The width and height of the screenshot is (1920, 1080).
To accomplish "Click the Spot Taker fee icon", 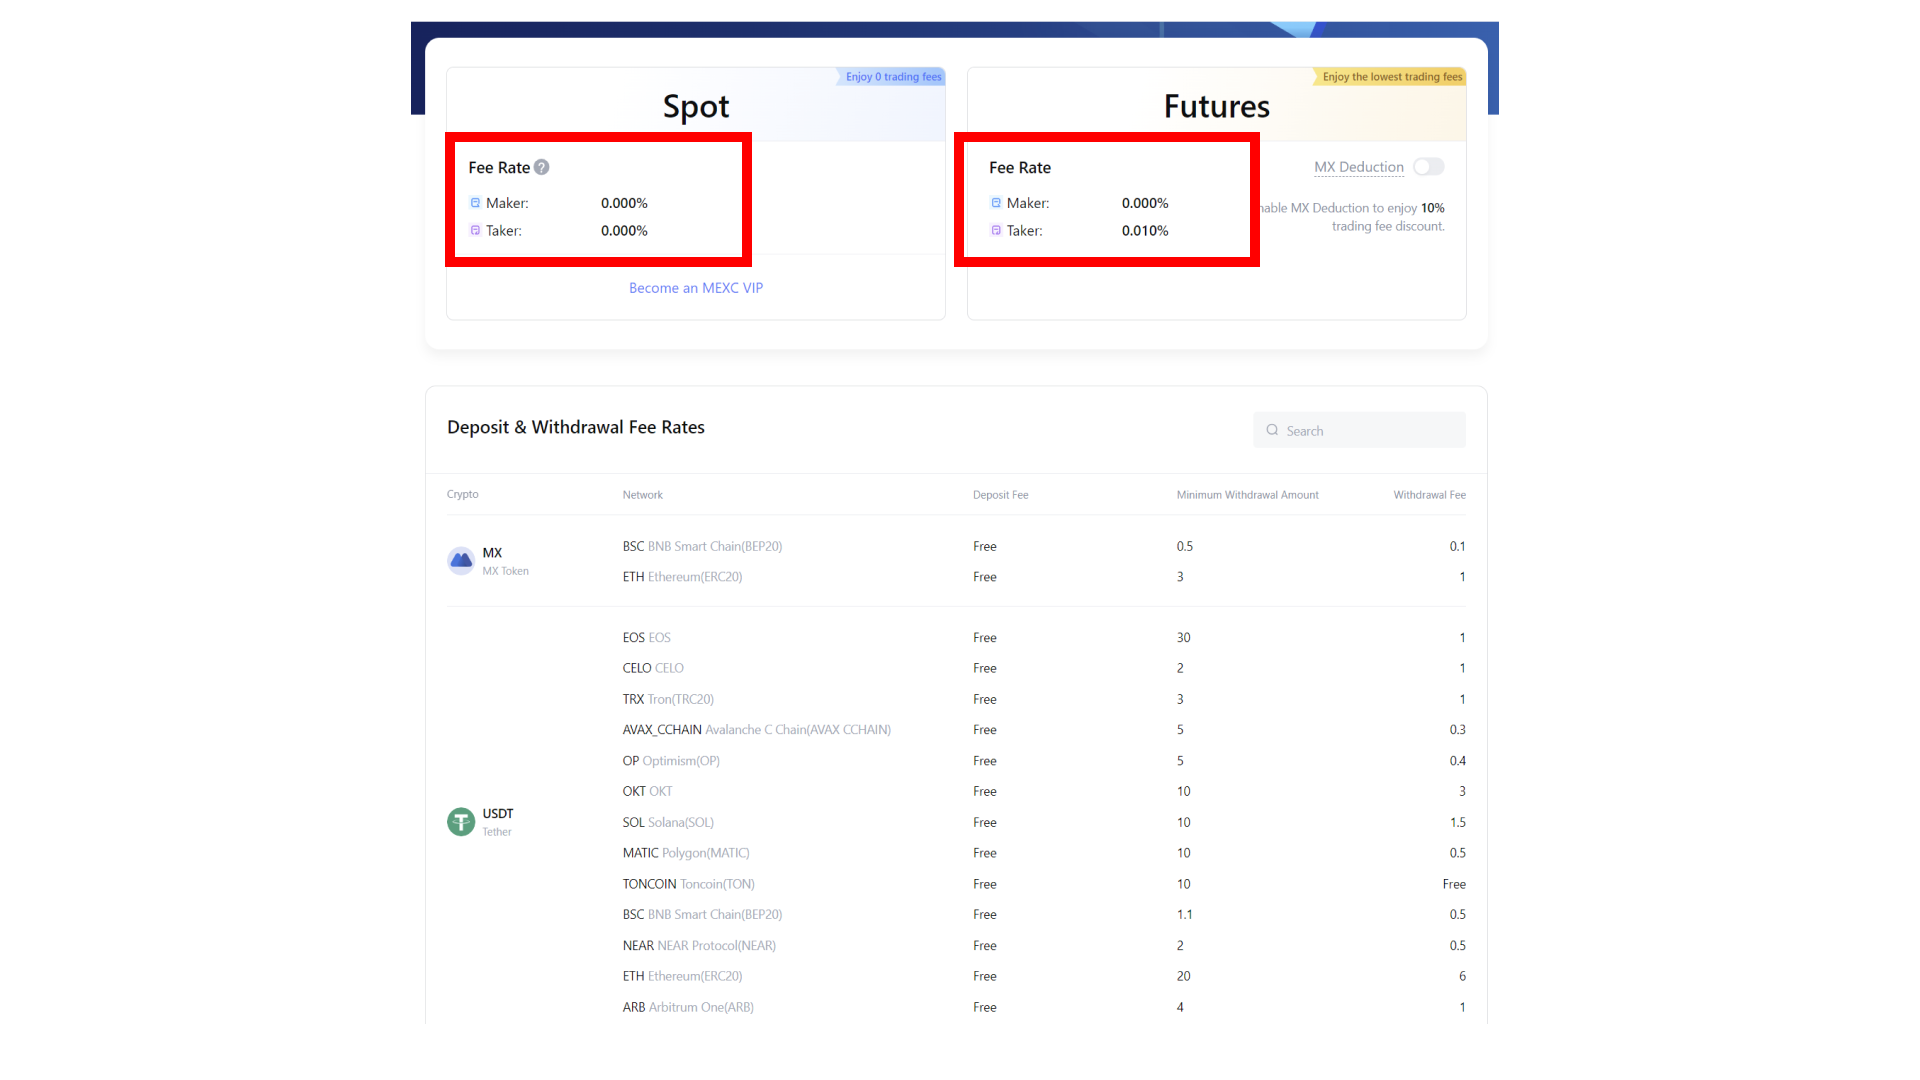I will pyautogui.click(x=475, y=231).
